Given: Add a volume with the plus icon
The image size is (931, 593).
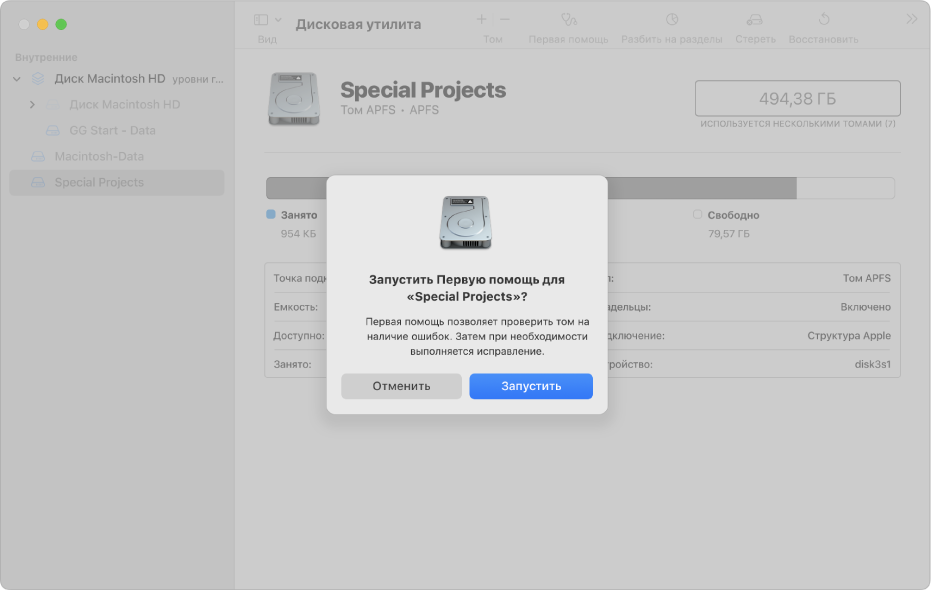Looking at the screenshot, I should 482,19.
